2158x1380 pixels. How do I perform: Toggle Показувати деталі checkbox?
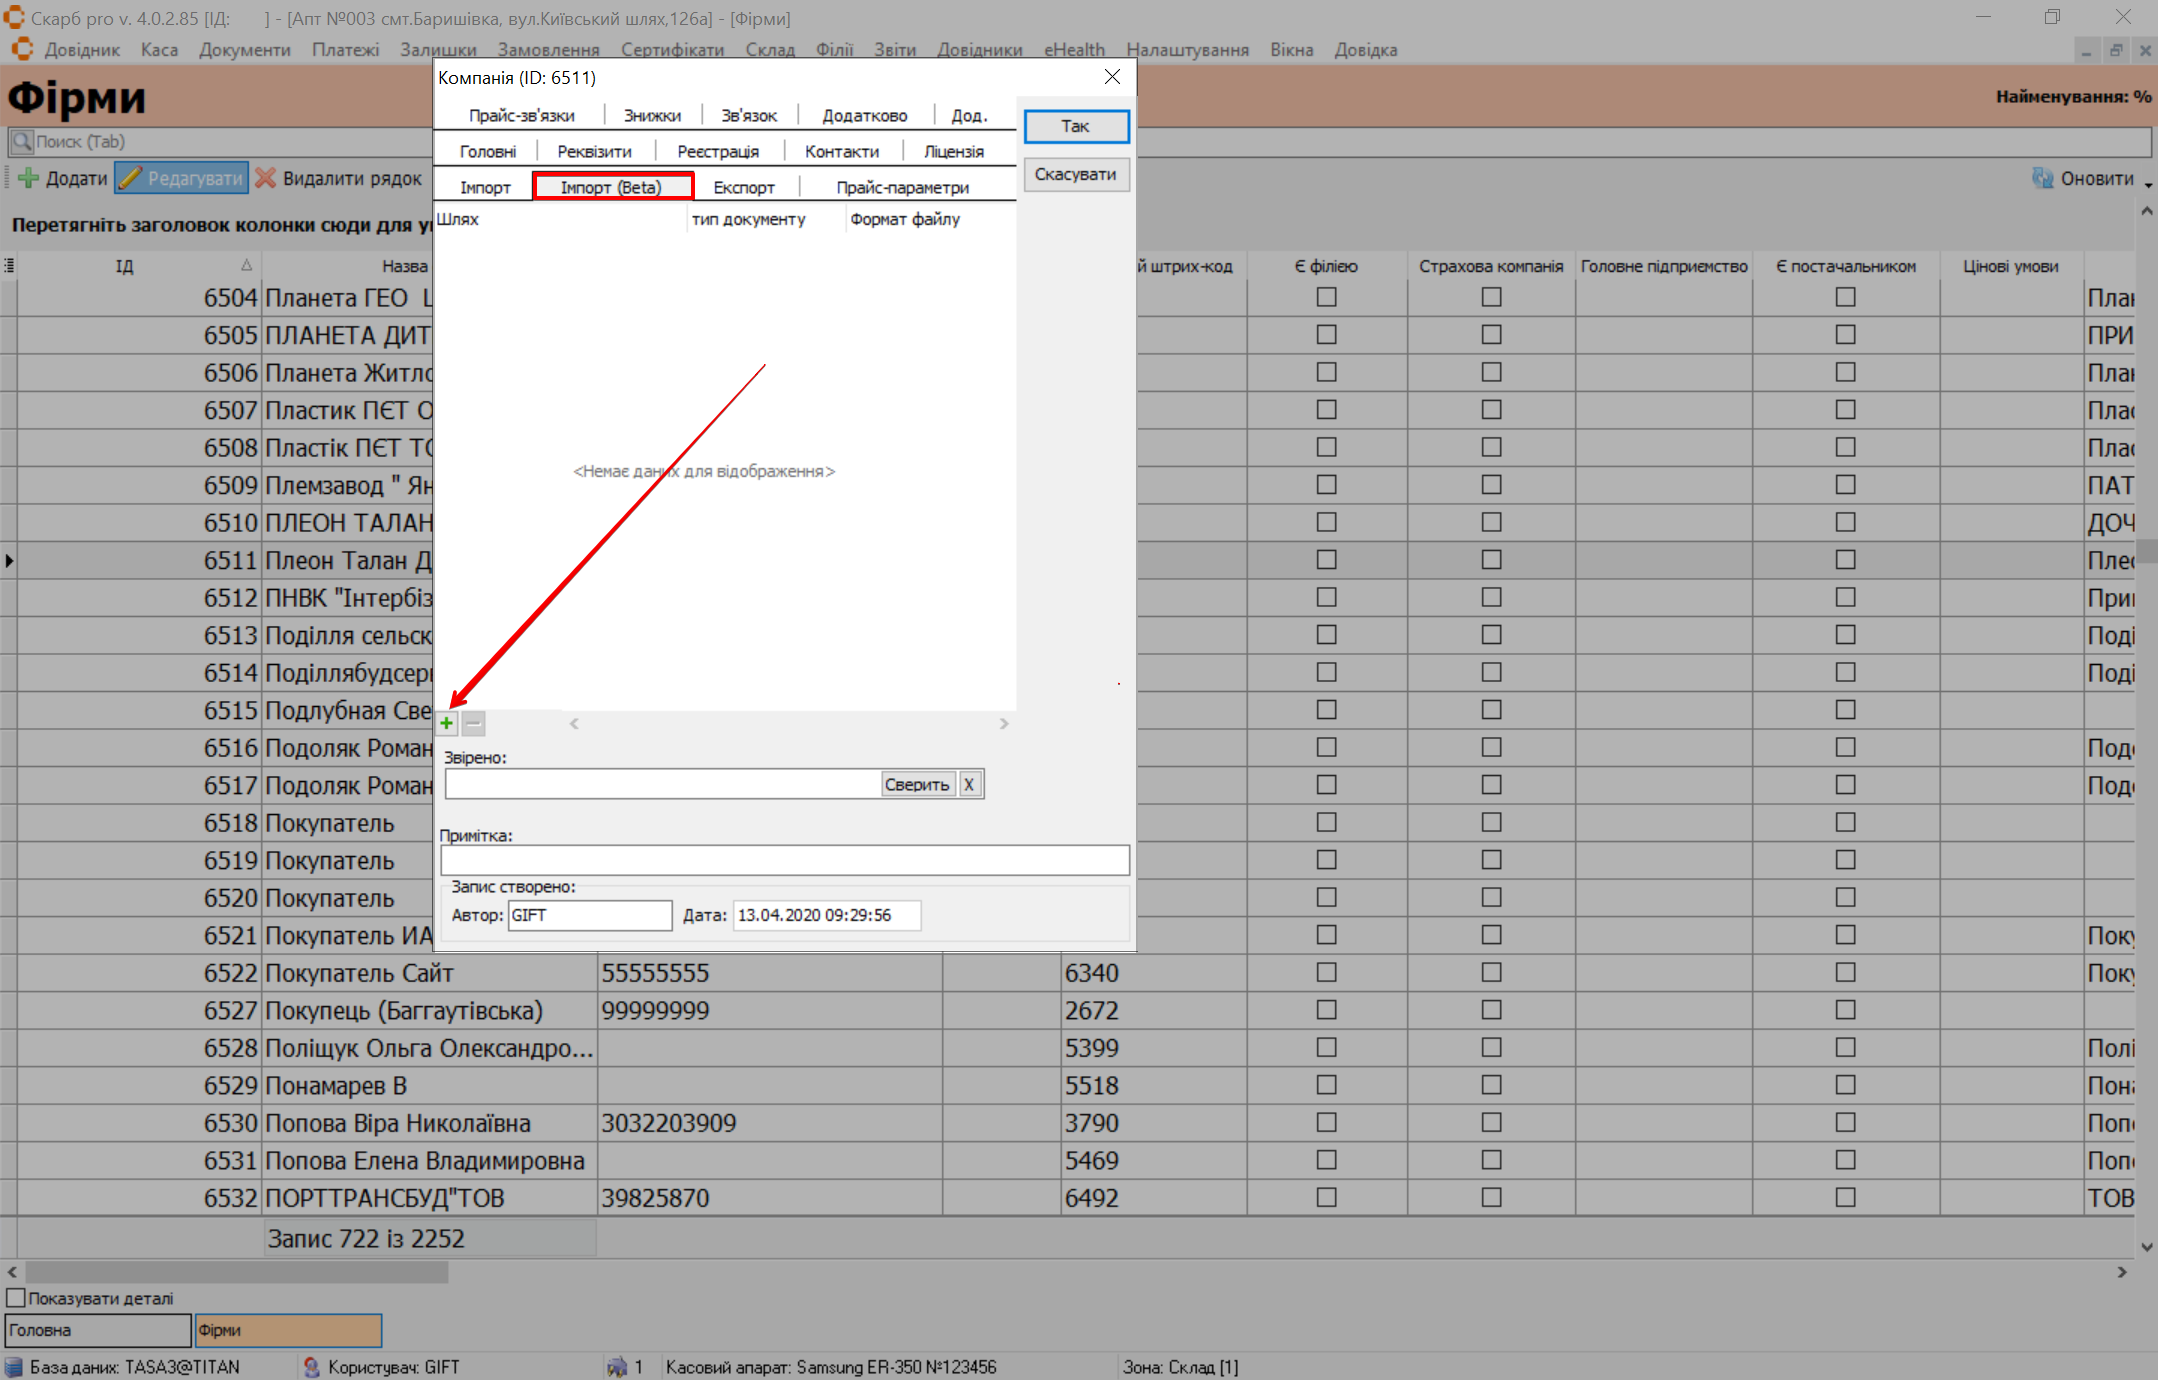(16, 1298)
